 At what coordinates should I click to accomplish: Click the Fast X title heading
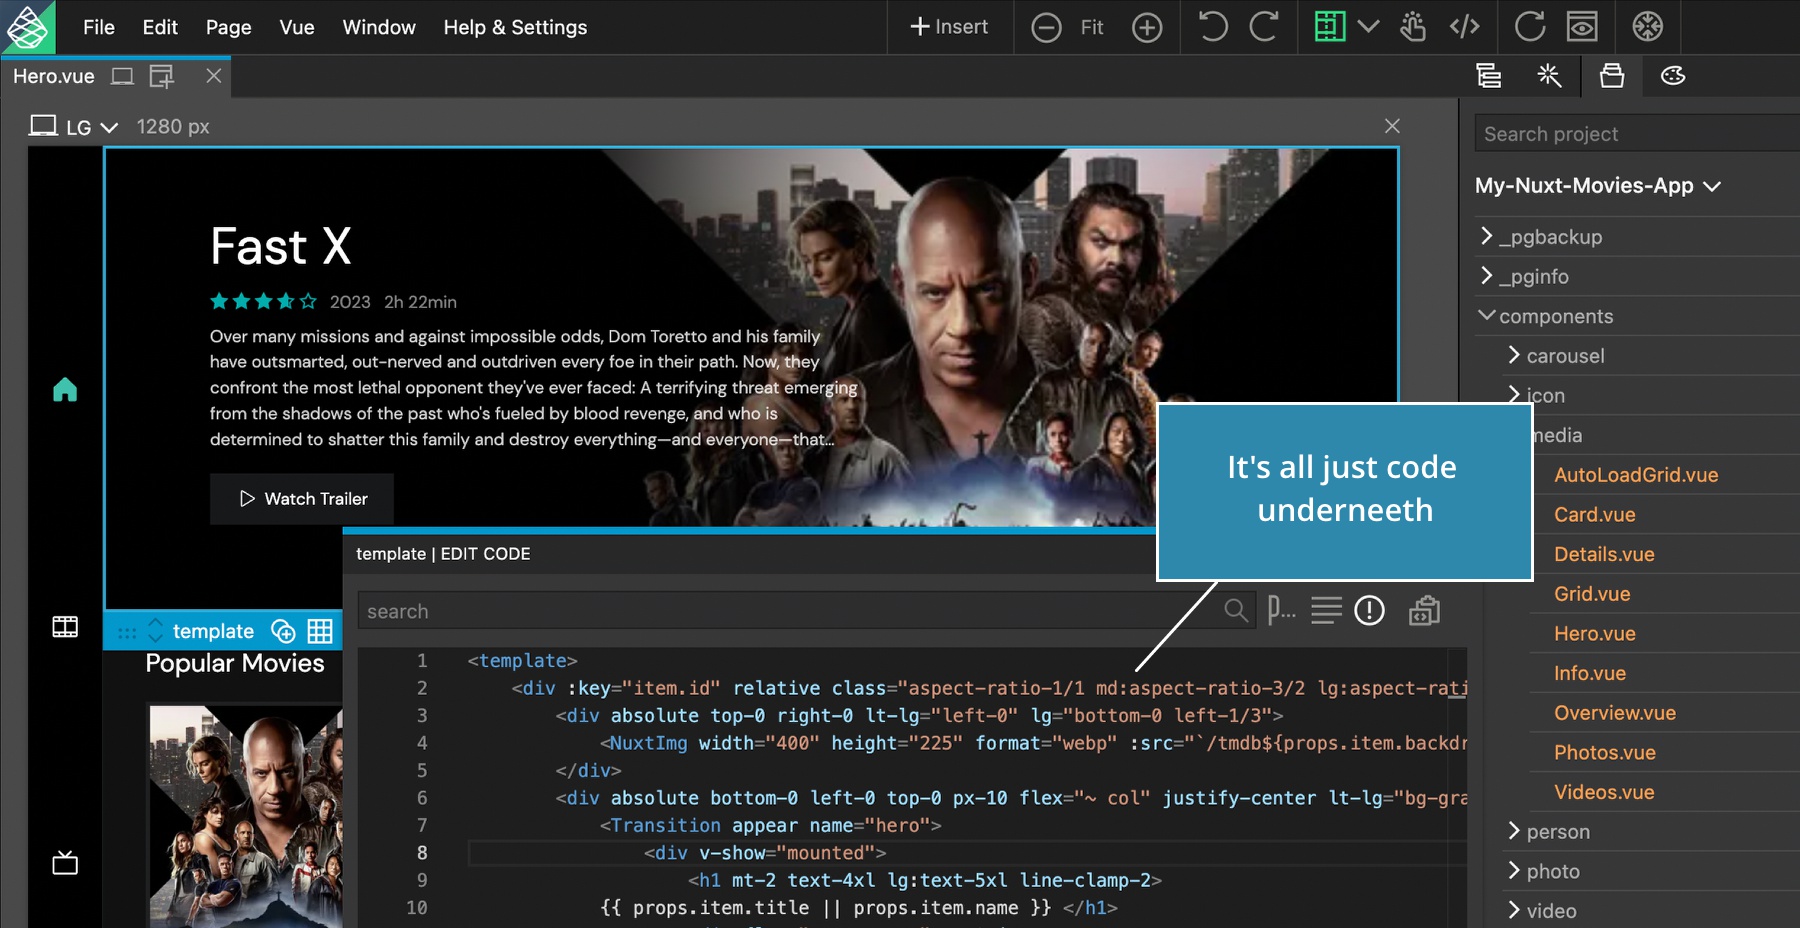click(x=281, y=246)
